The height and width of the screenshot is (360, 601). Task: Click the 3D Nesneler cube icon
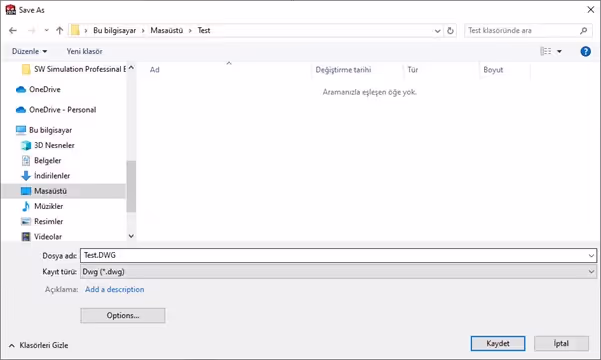tap(26, 145)
